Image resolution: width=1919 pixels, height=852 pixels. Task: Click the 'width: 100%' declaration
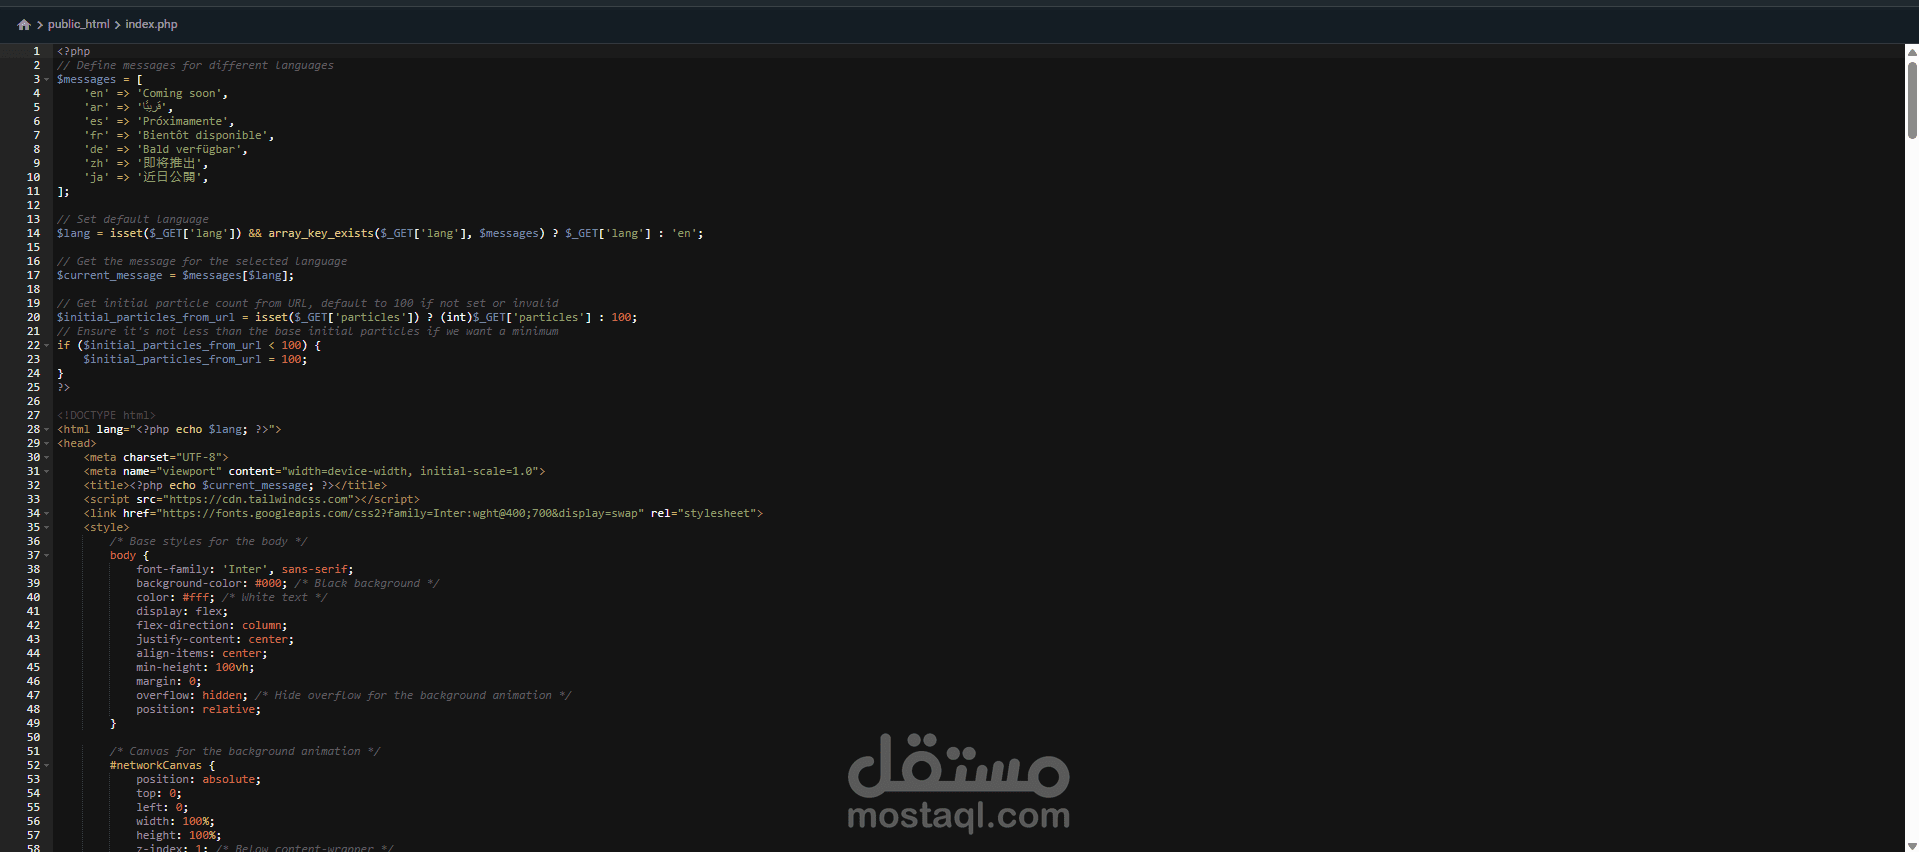(175, 821)
